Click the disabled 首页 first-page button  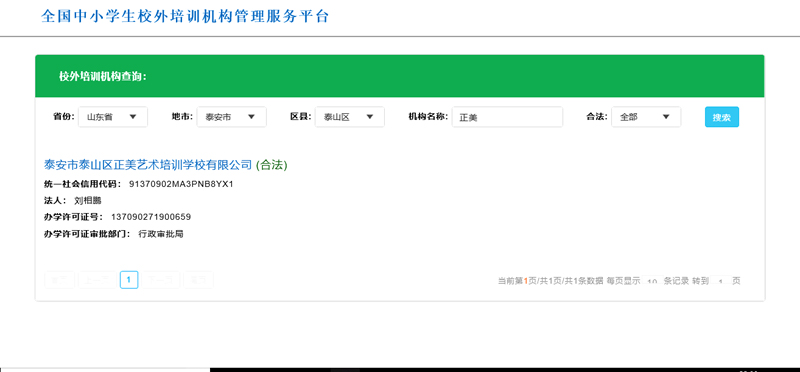(60, 280)
